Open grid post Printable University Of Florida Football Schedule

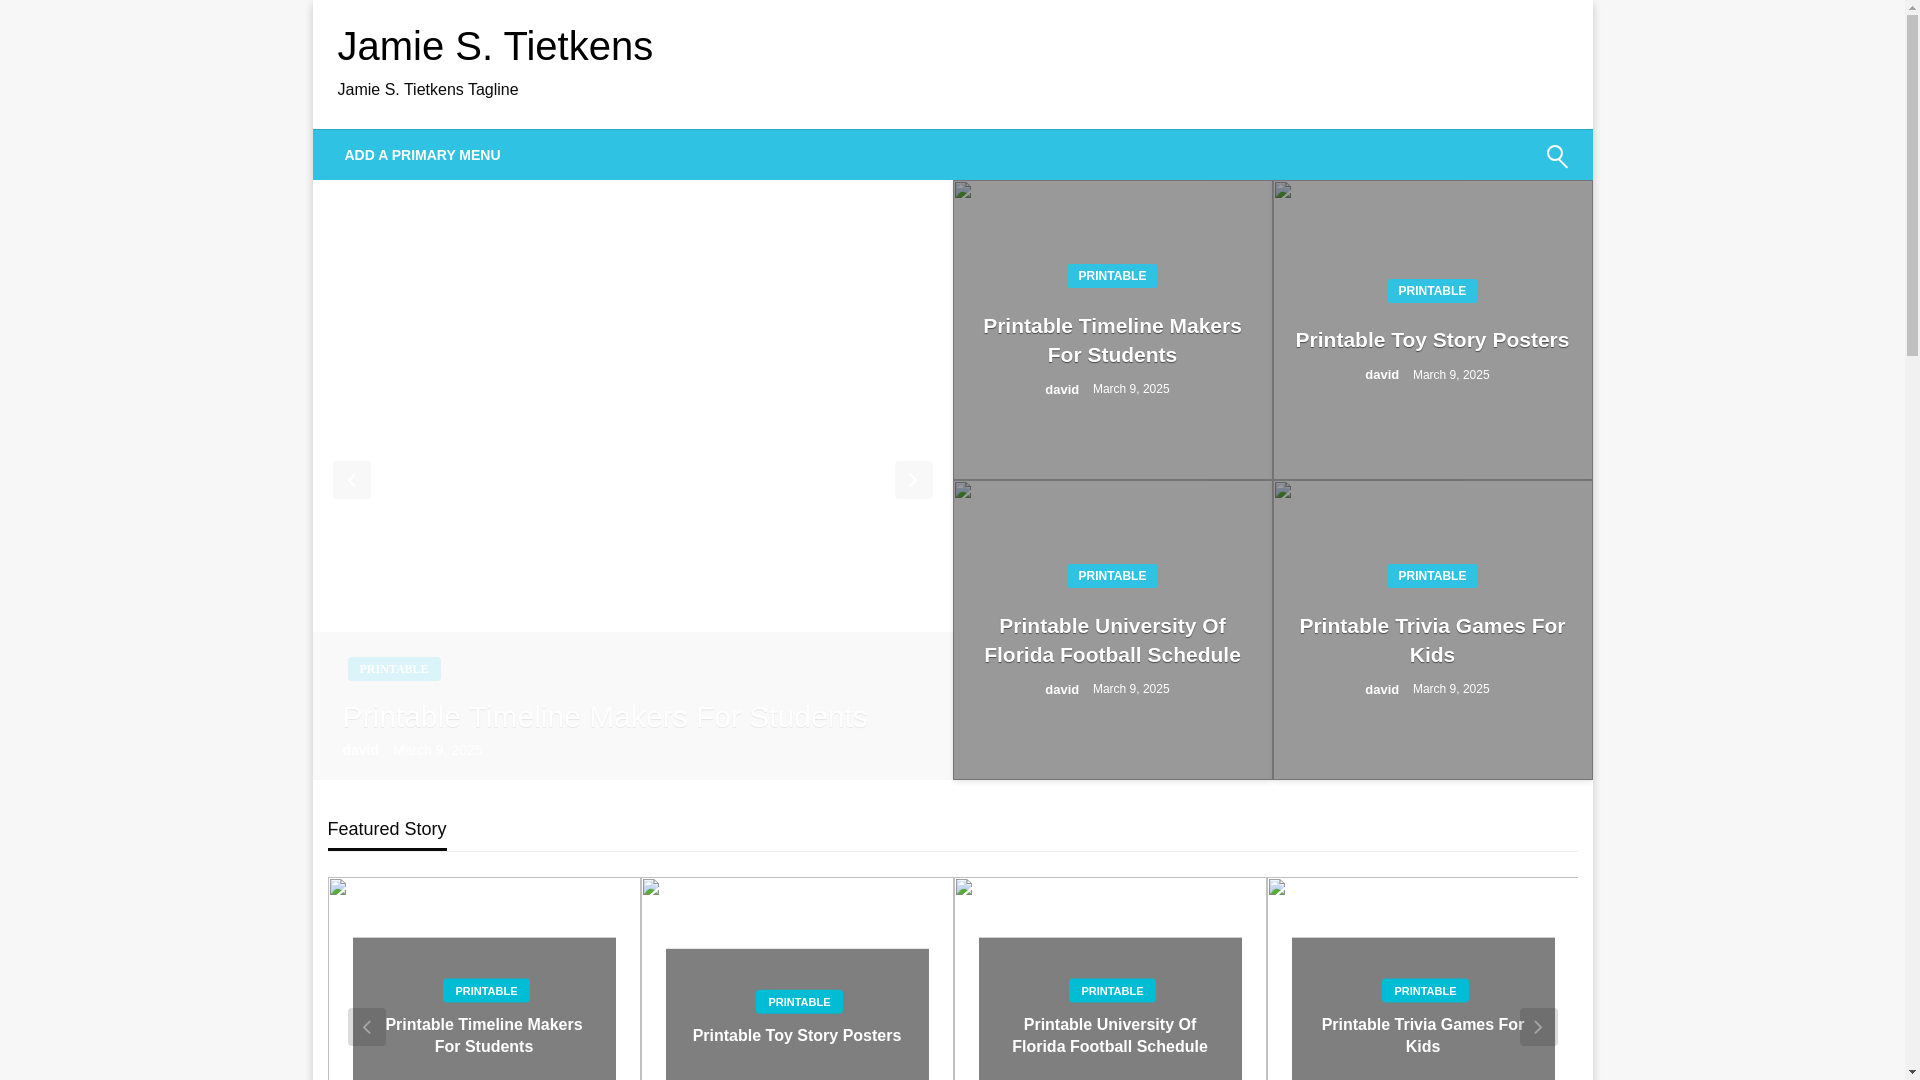[1112, 640]
